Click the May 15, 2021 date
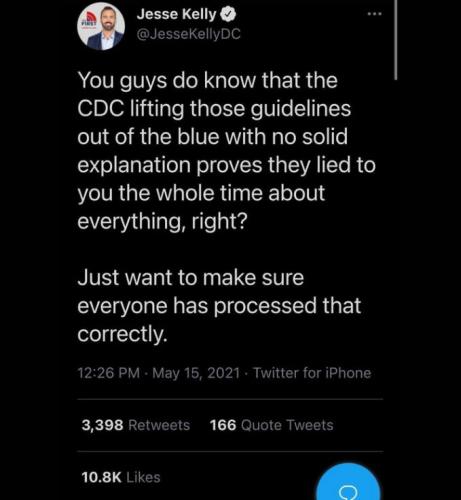This screenshot has width=461, height=500. (196, 373)
